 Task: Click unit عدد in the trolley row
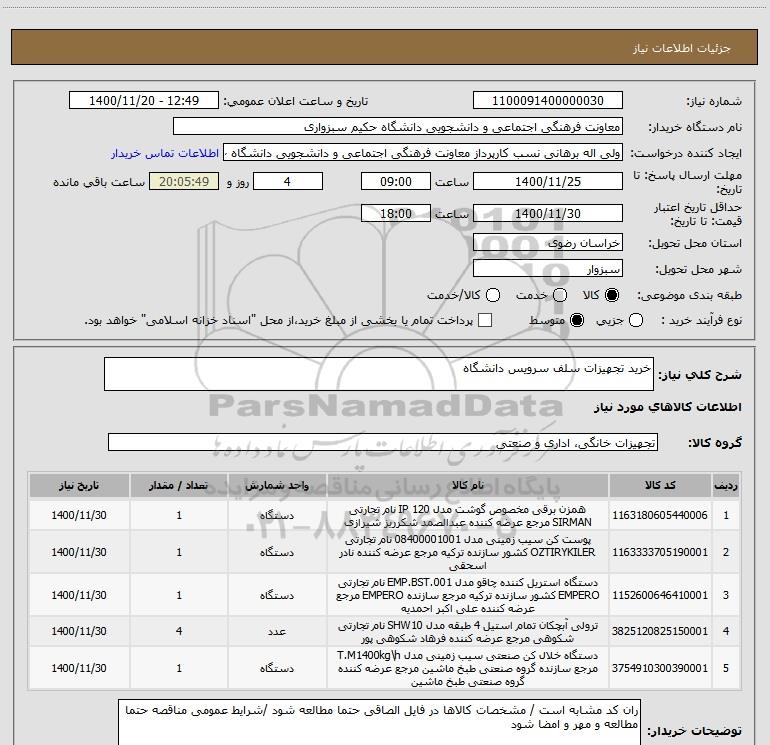pyautogui.click(x=277, y=631)
